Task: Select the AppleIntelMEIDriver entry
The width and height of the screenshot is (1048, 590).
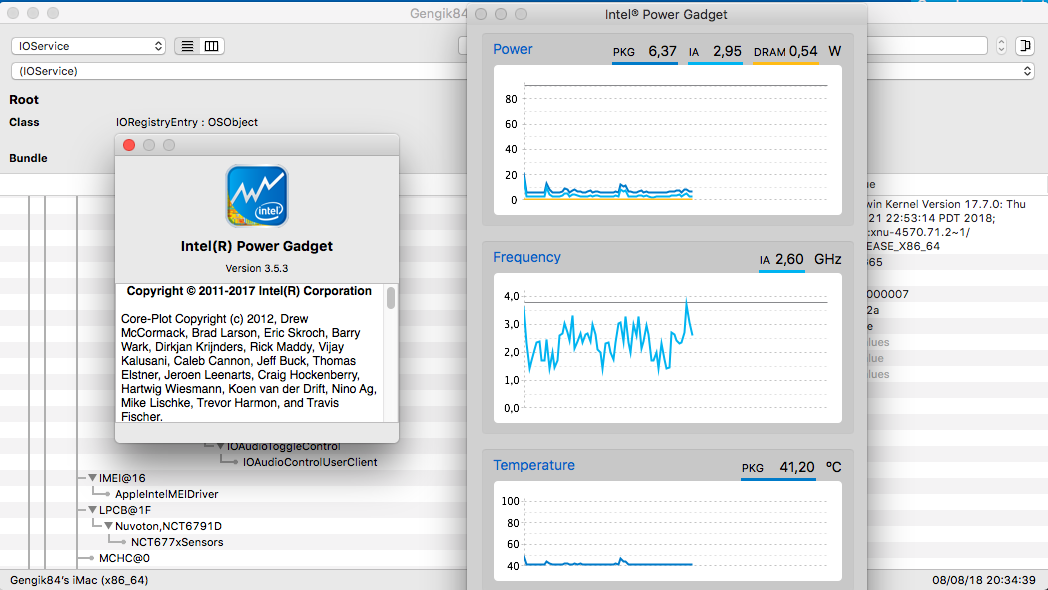Action: (x=166, y=494)
